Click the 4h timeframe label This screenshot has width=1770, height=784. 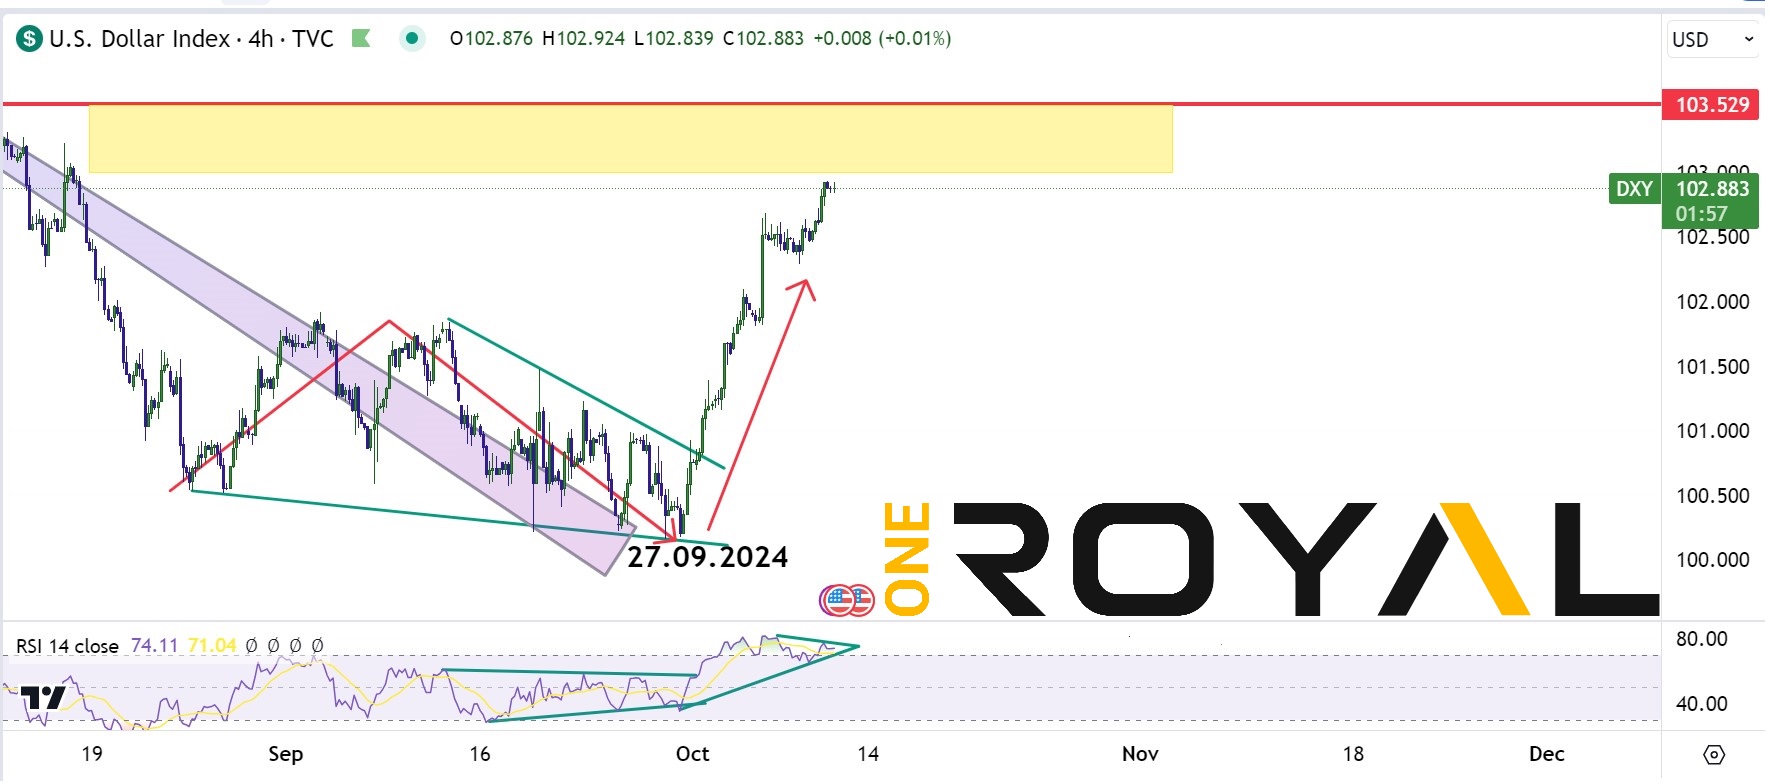click(x=261, y=39)
